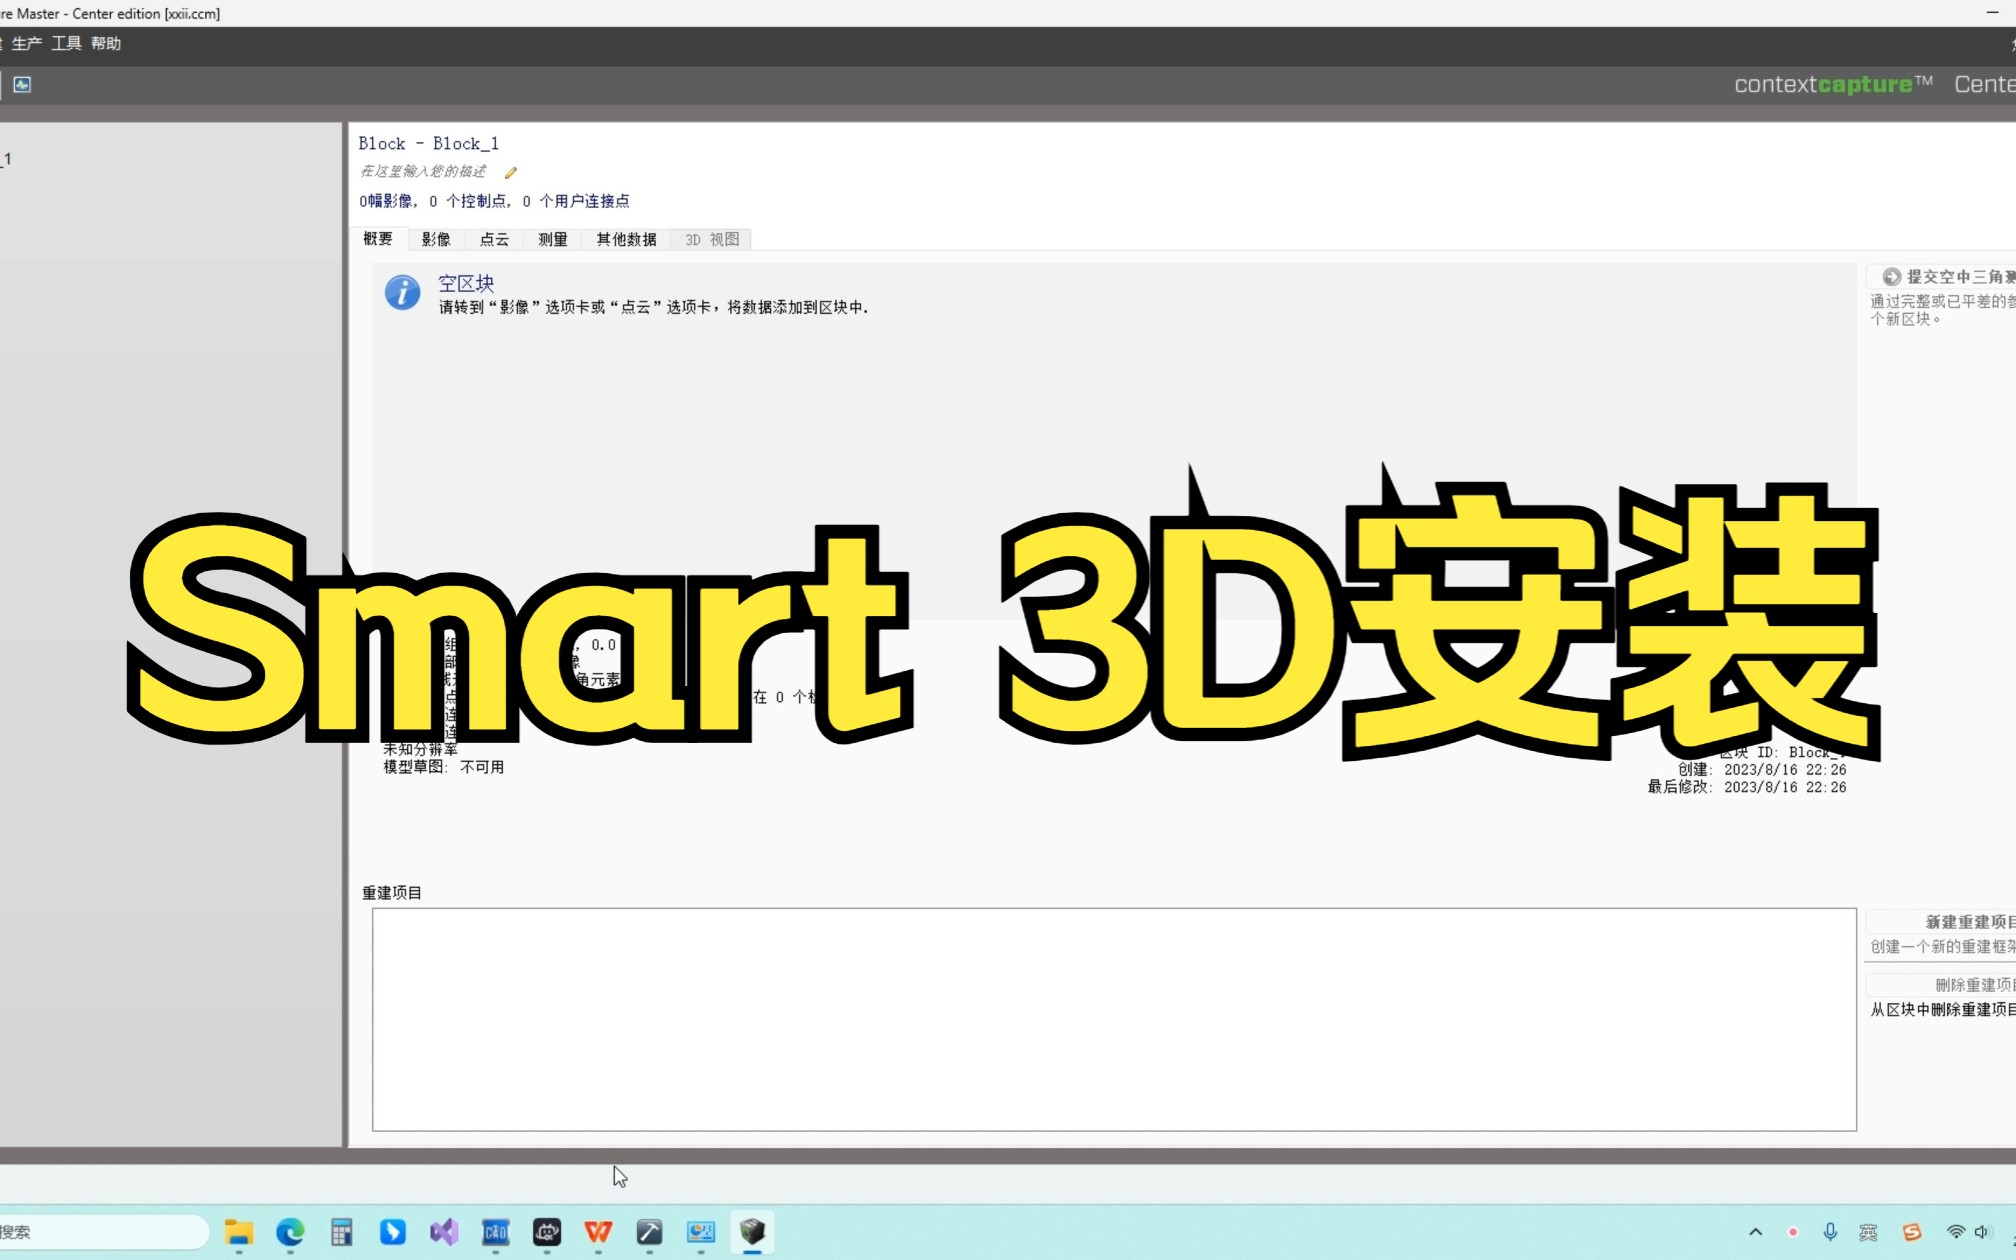The height and width of the screenshot is (1260, 2016).
Task: Switch to the 影像 tab
Action: pyautogui.click(x=436, y=239)
